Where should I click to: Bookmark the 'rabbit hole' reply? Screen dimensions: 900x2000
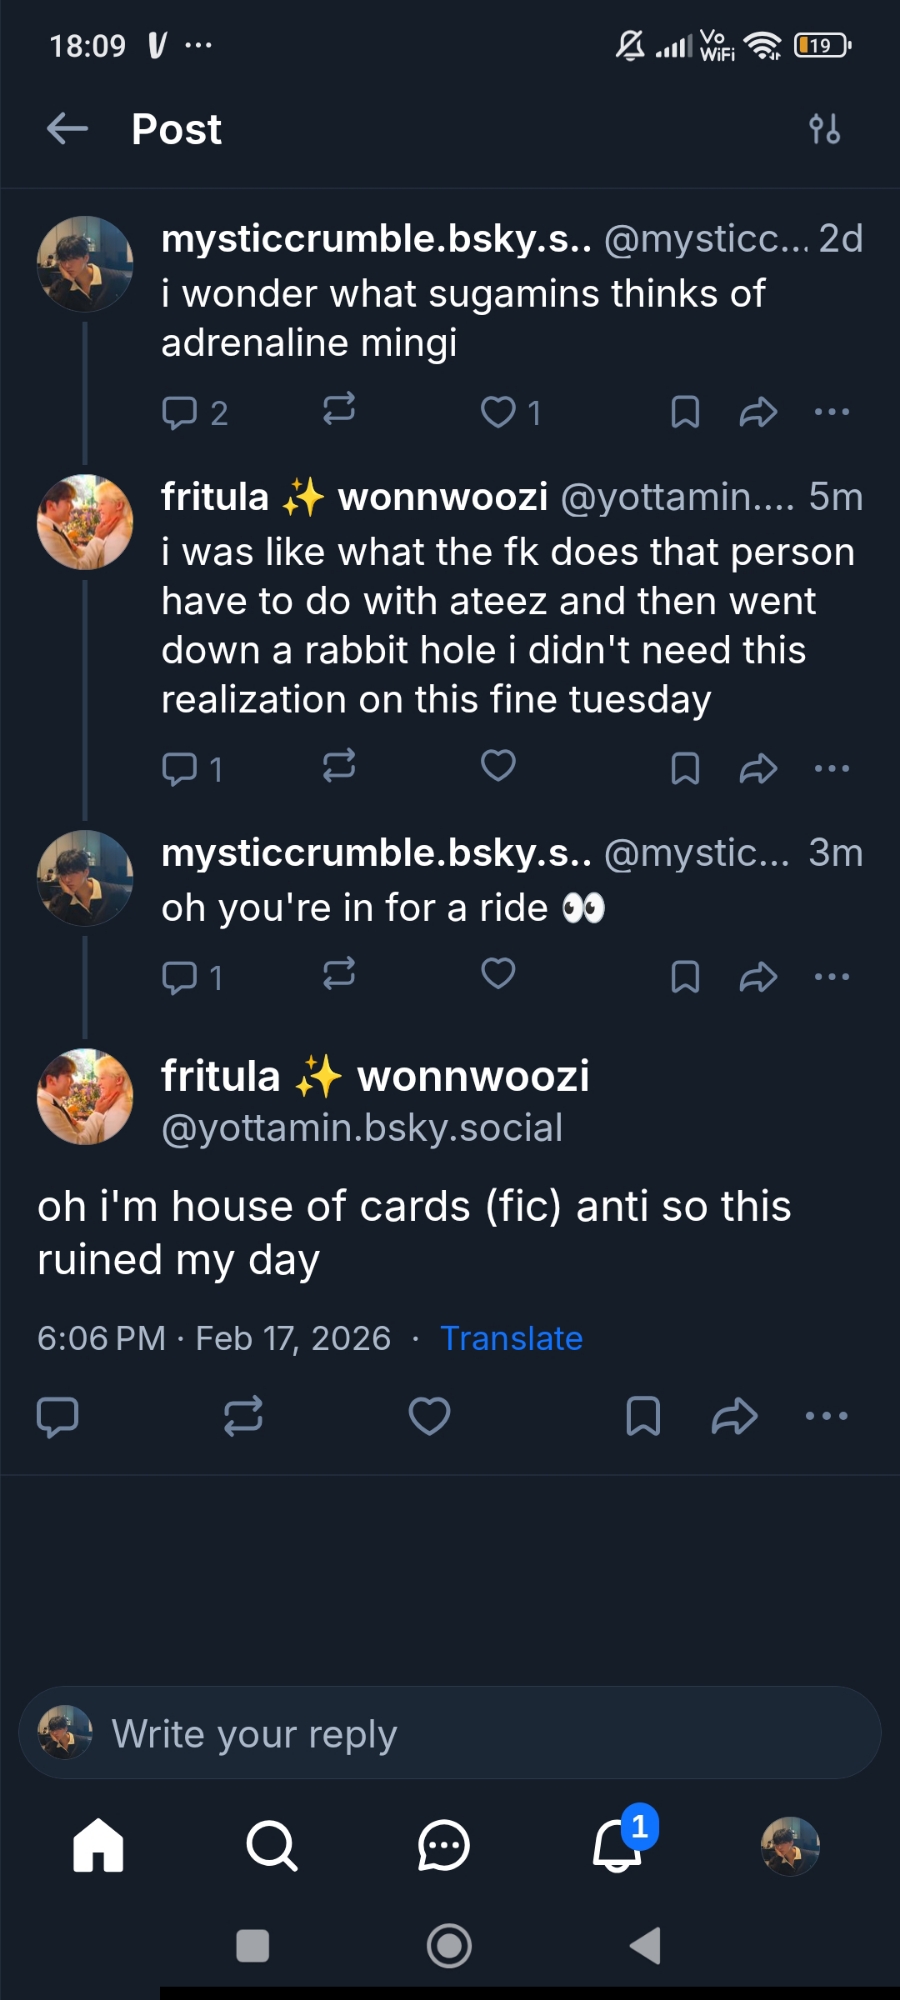coord(685,768)
